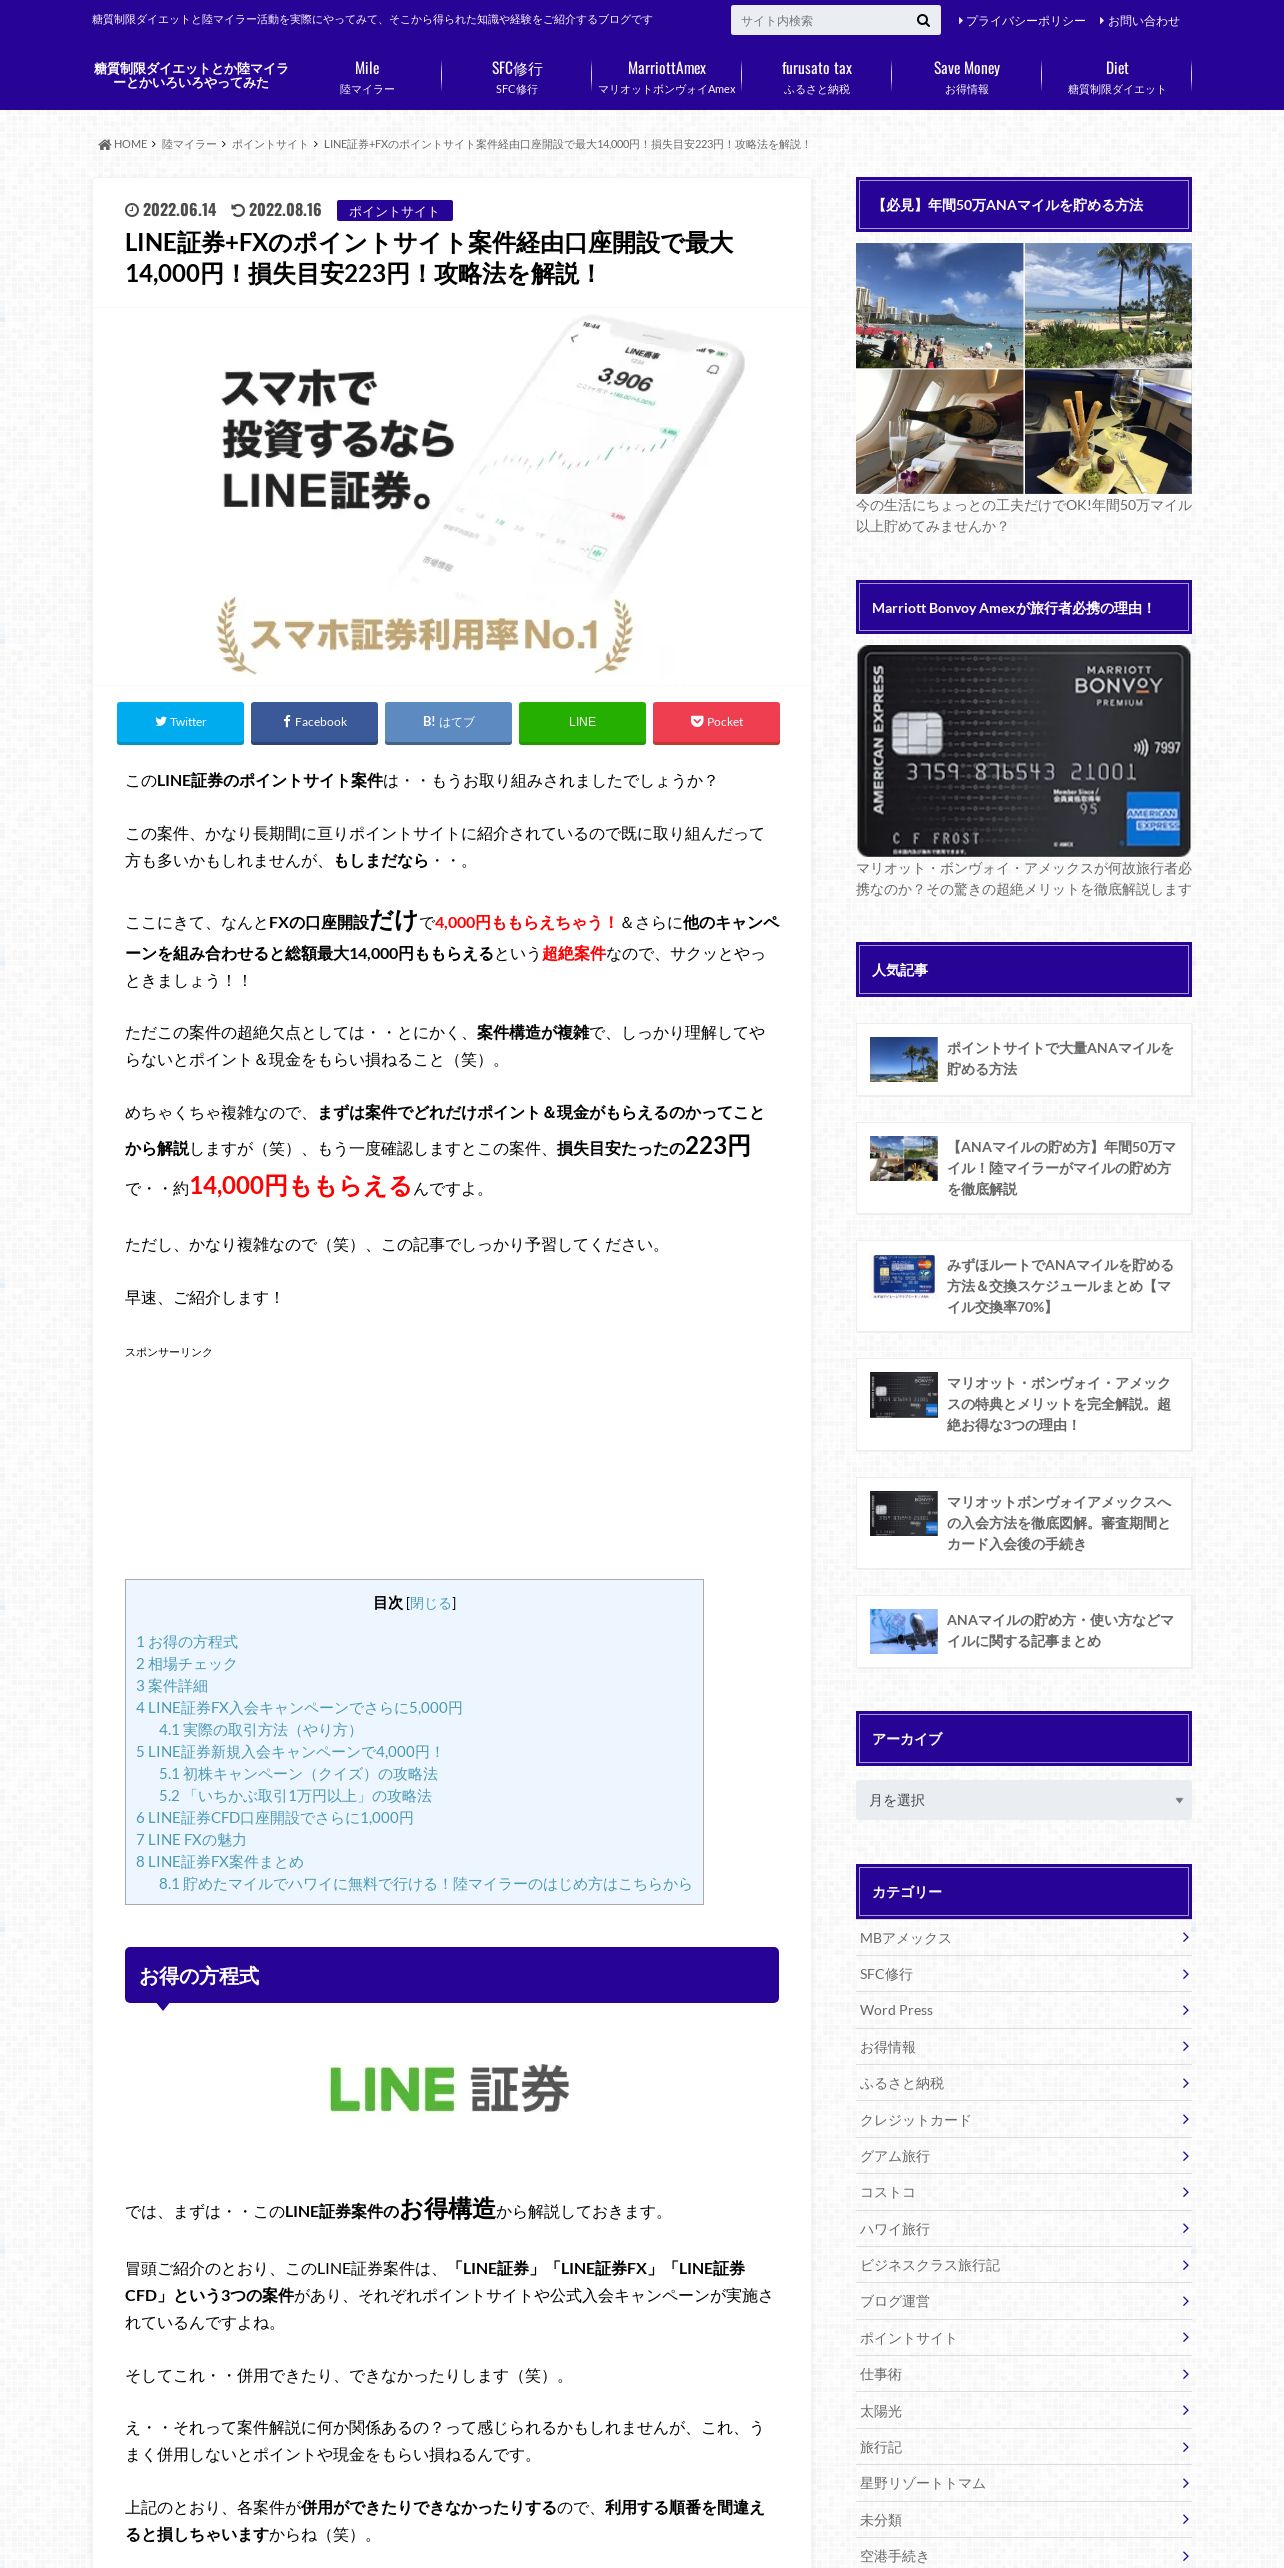Bookmark with the B! はてブ button
The width and height of the screenshot is (1284, 2568).
pyautogui.click(x=448, y=722)
